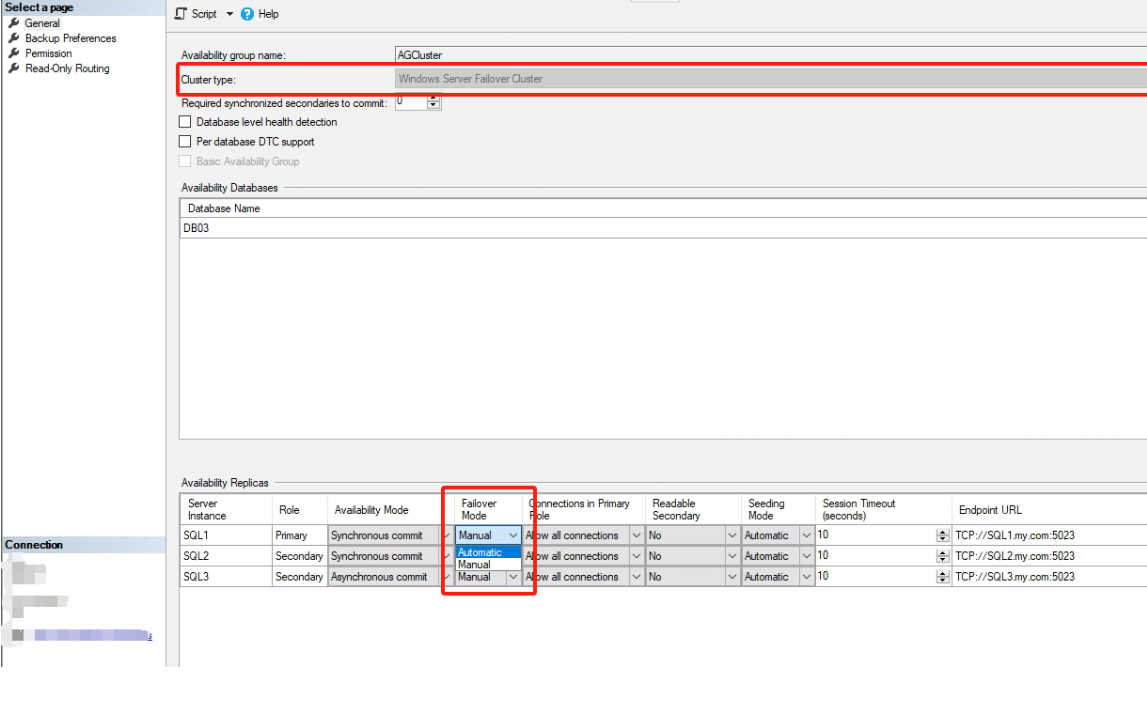
Task: Open SQL3 Seeding Mode dropdown
Action: pos(806,577)
